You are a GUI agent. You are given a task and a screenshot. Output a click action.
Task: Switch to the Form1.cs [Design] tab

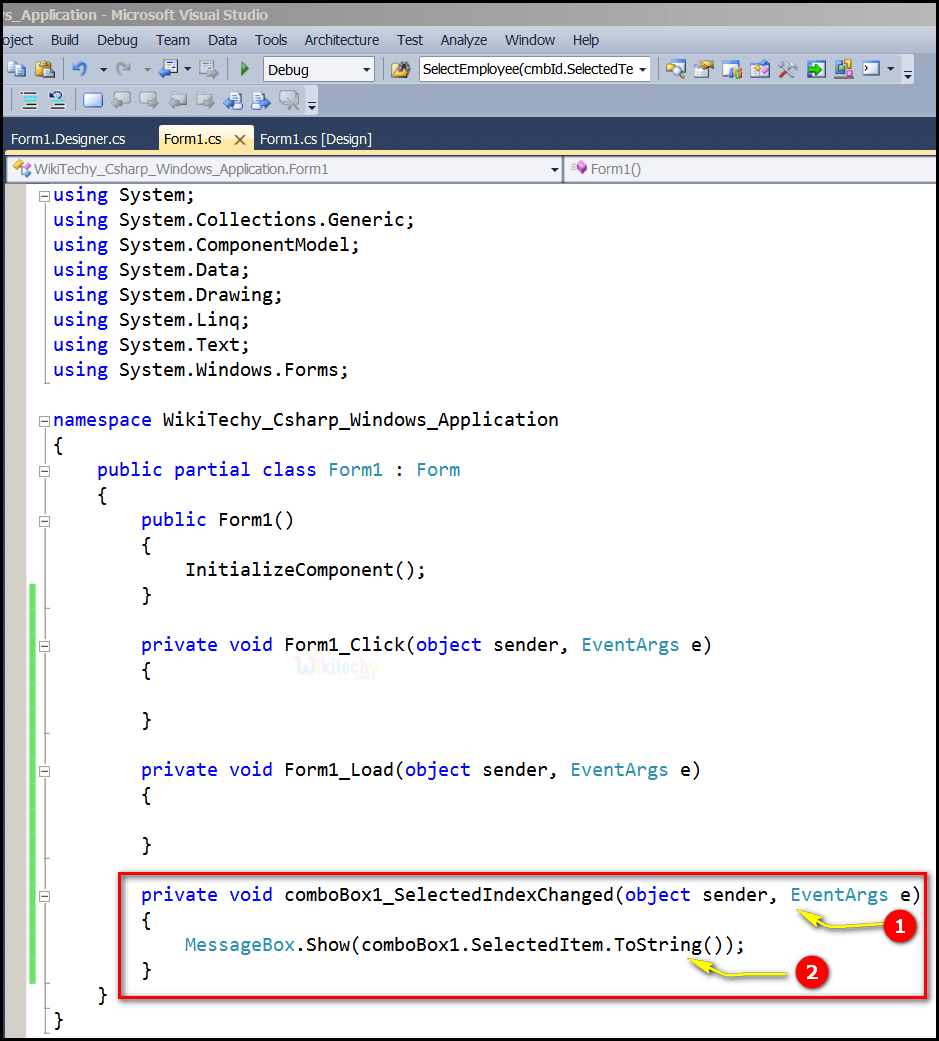pyautogui.click(x=315, y=138)
